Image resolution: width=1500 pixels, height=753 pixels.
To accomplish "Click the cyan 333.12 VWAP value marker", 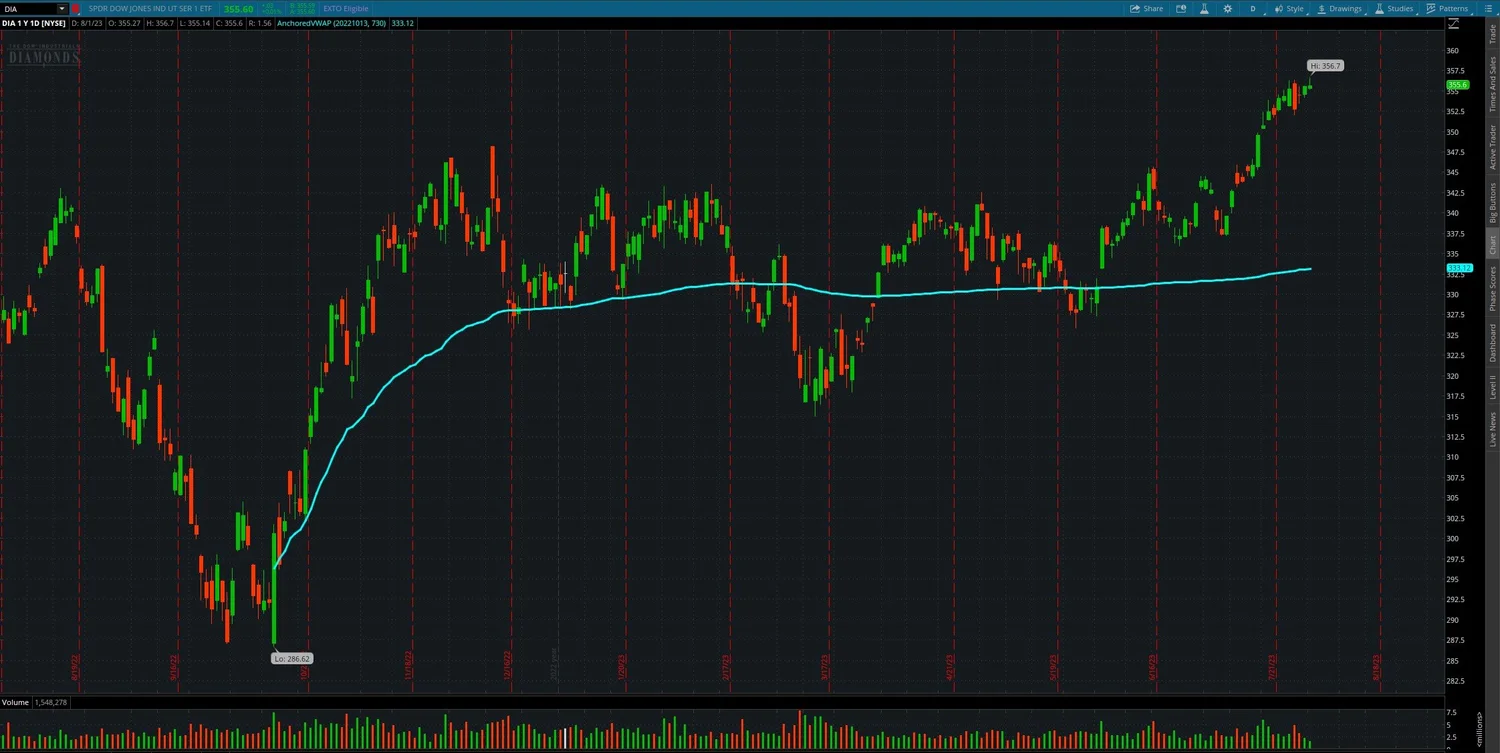I will point(1459,268).
